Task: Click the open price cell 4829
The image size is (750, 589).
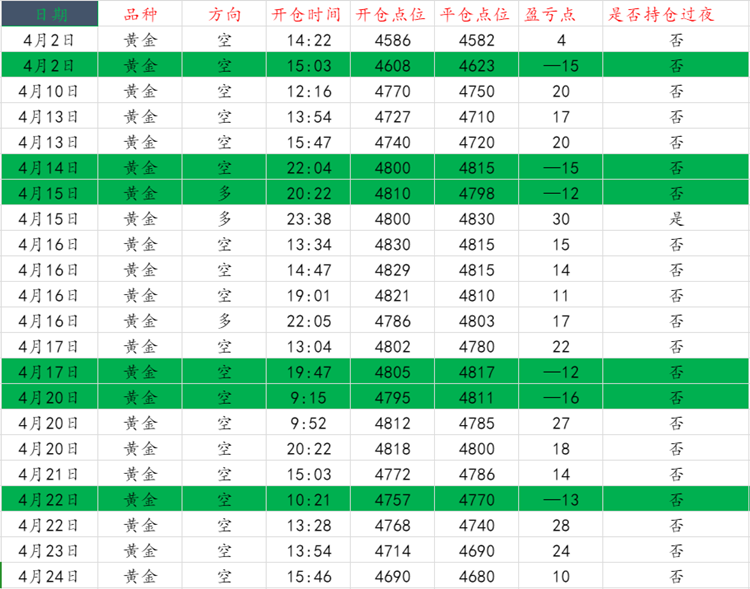Action: tap(393, 269)
